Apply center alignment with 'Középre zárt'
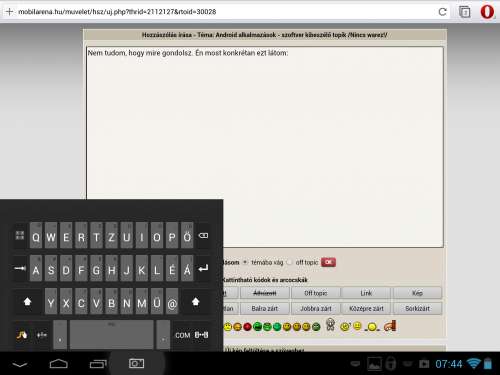 [366, 308]
